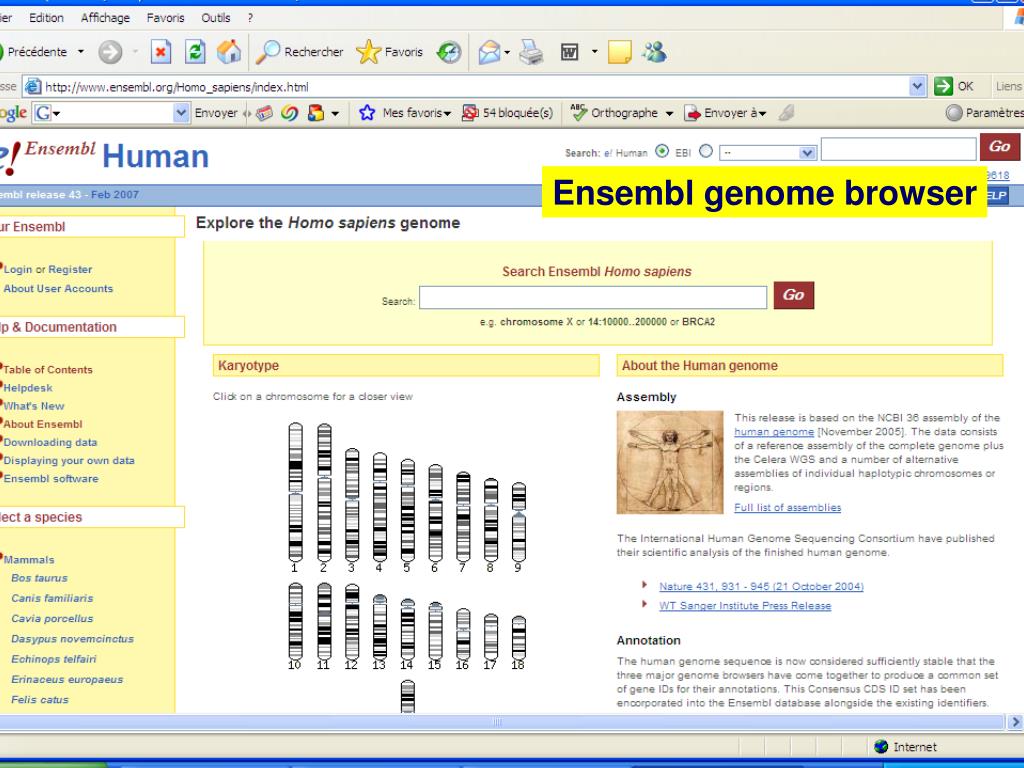Open the Full list of assemblies link
Image resolution: width=1024 pixels, height=768 pixels.
point(788,507)
